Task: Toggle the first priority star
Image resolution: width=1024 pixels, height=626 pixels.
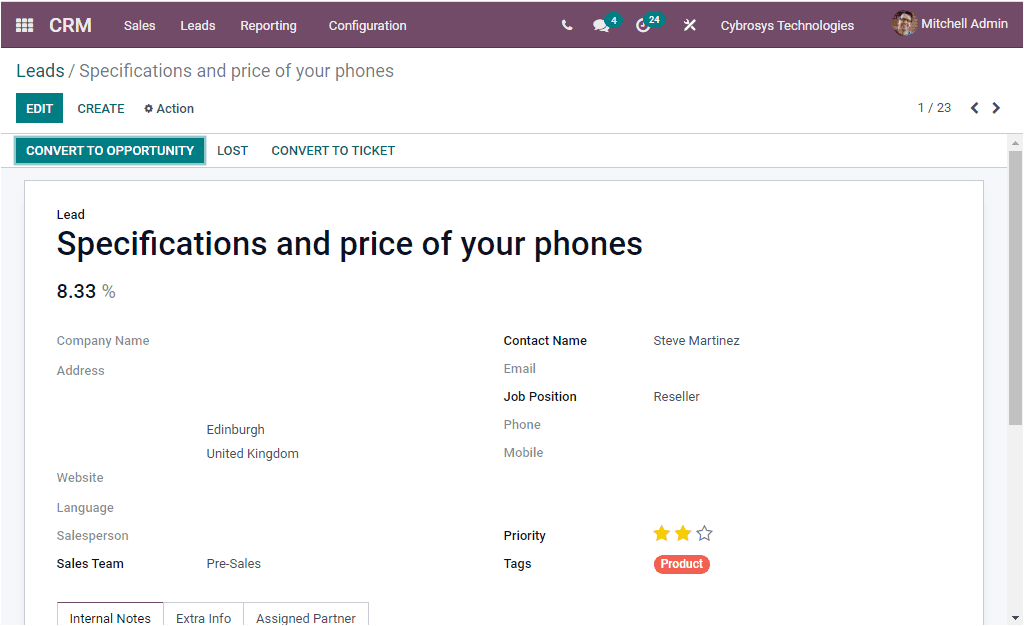Action: click(661, 533)
